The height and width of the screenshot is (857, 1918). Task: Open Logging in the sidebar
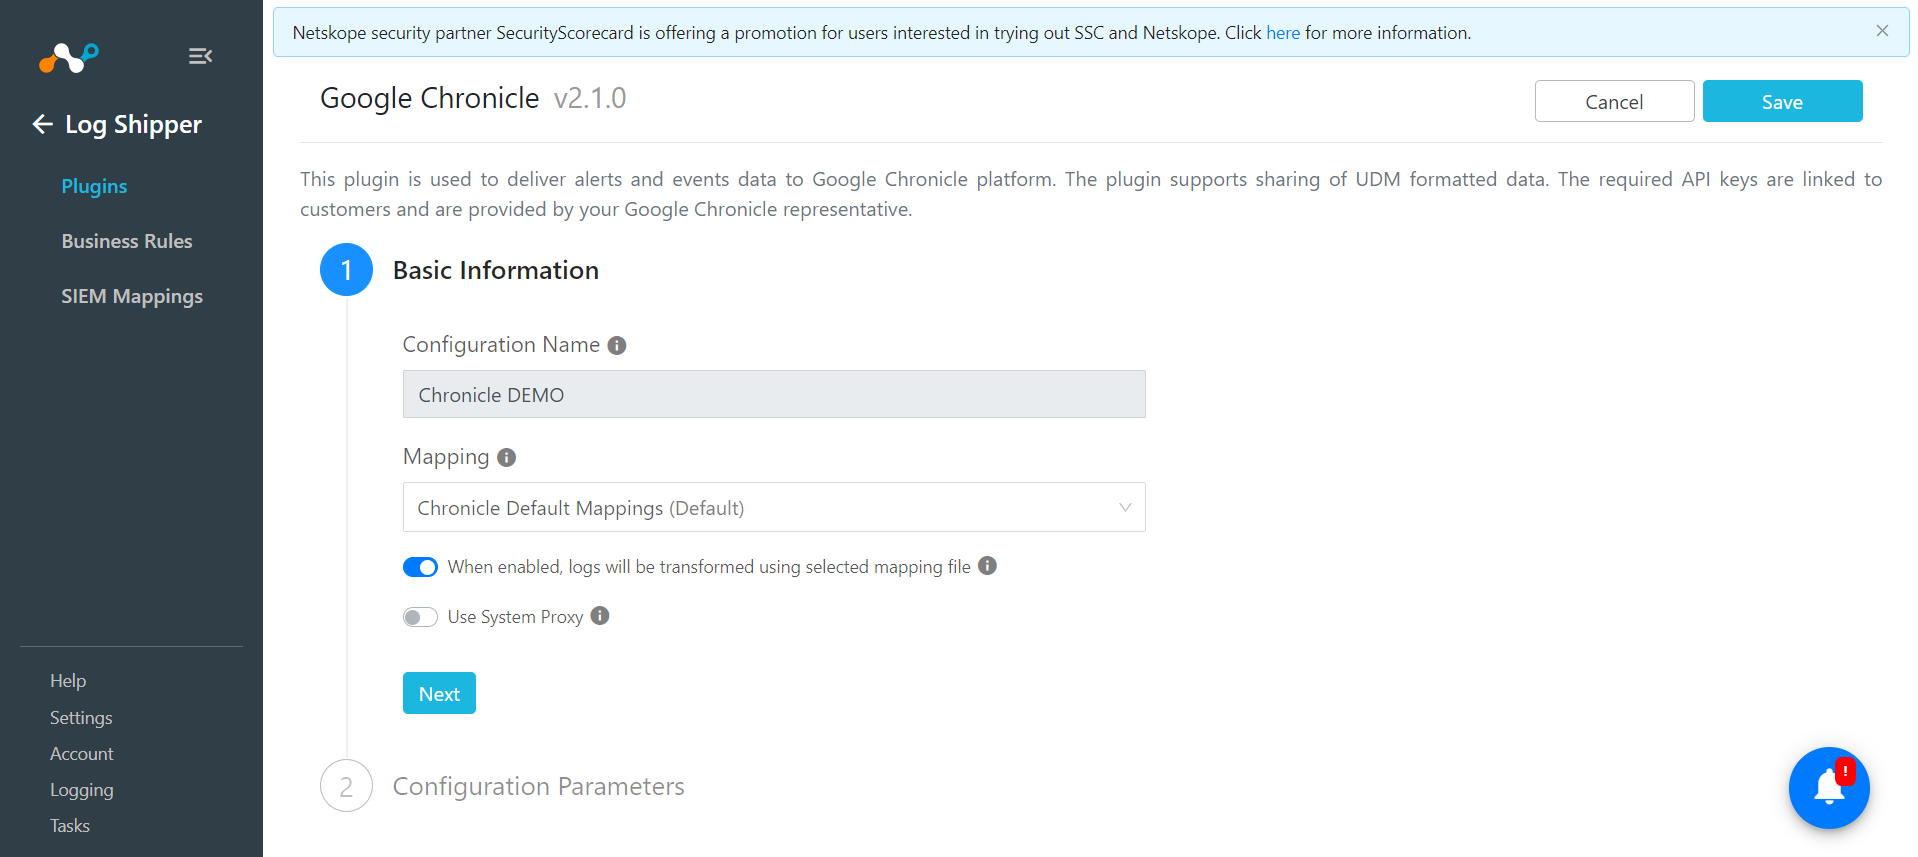(82, 790)
